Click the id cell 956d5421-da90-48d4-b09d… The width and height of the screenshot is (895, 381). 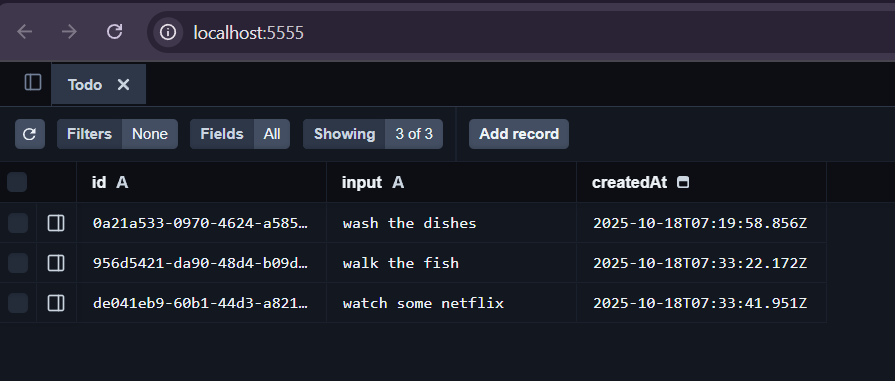201,263
